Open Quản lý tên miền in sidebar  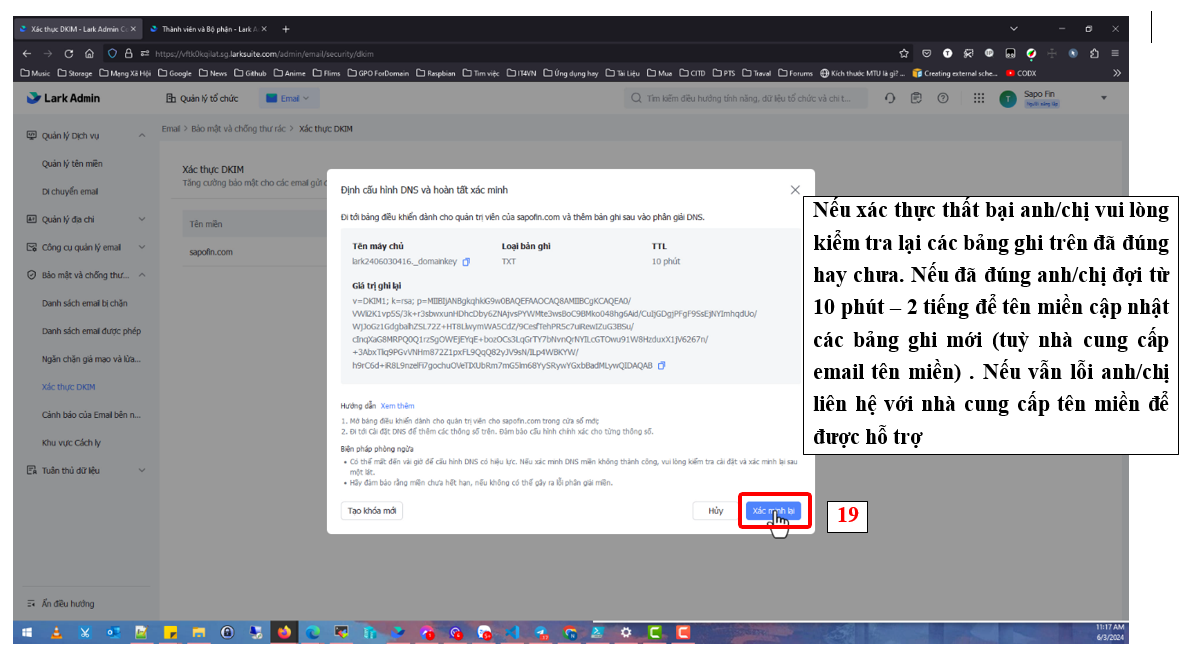tap(72, 164)
